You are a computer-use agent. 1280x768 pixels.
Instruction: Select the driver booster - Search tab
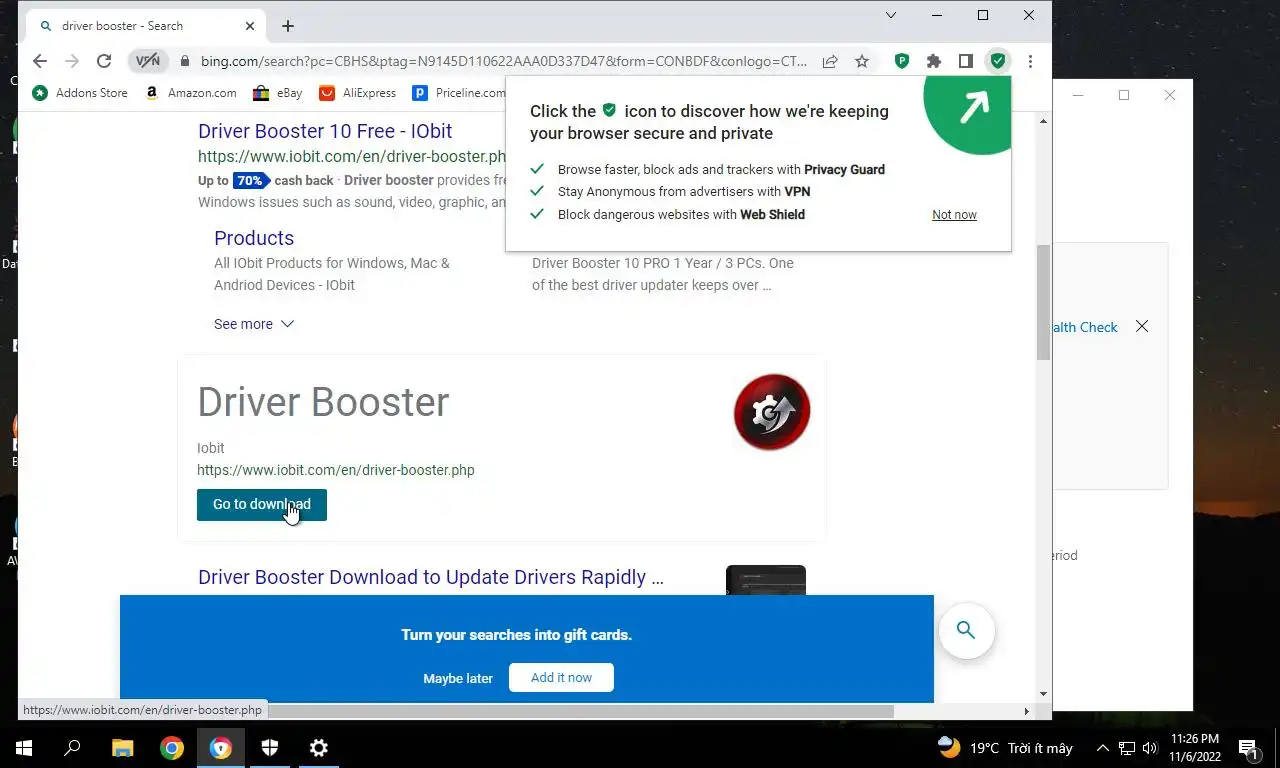tap(146, 26)
